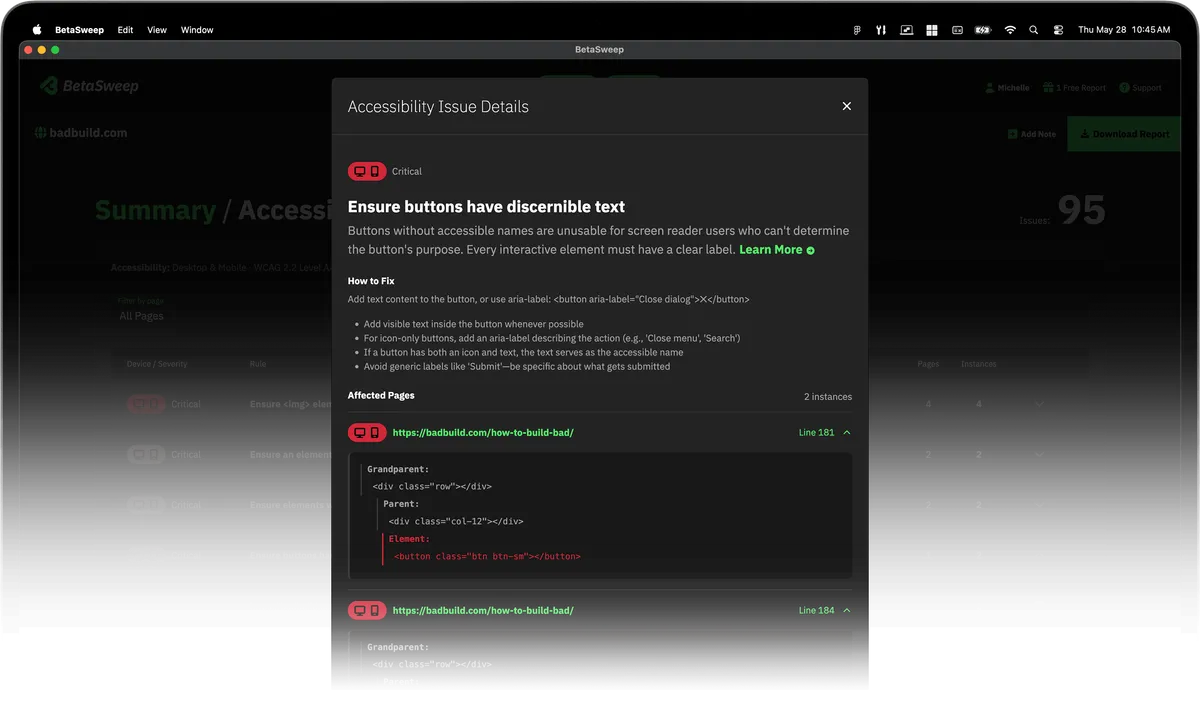The height and width of the screenshot is (701, 1200).
Task: Open the Wi-Fi menu
Action: [x=1010, y=30]
